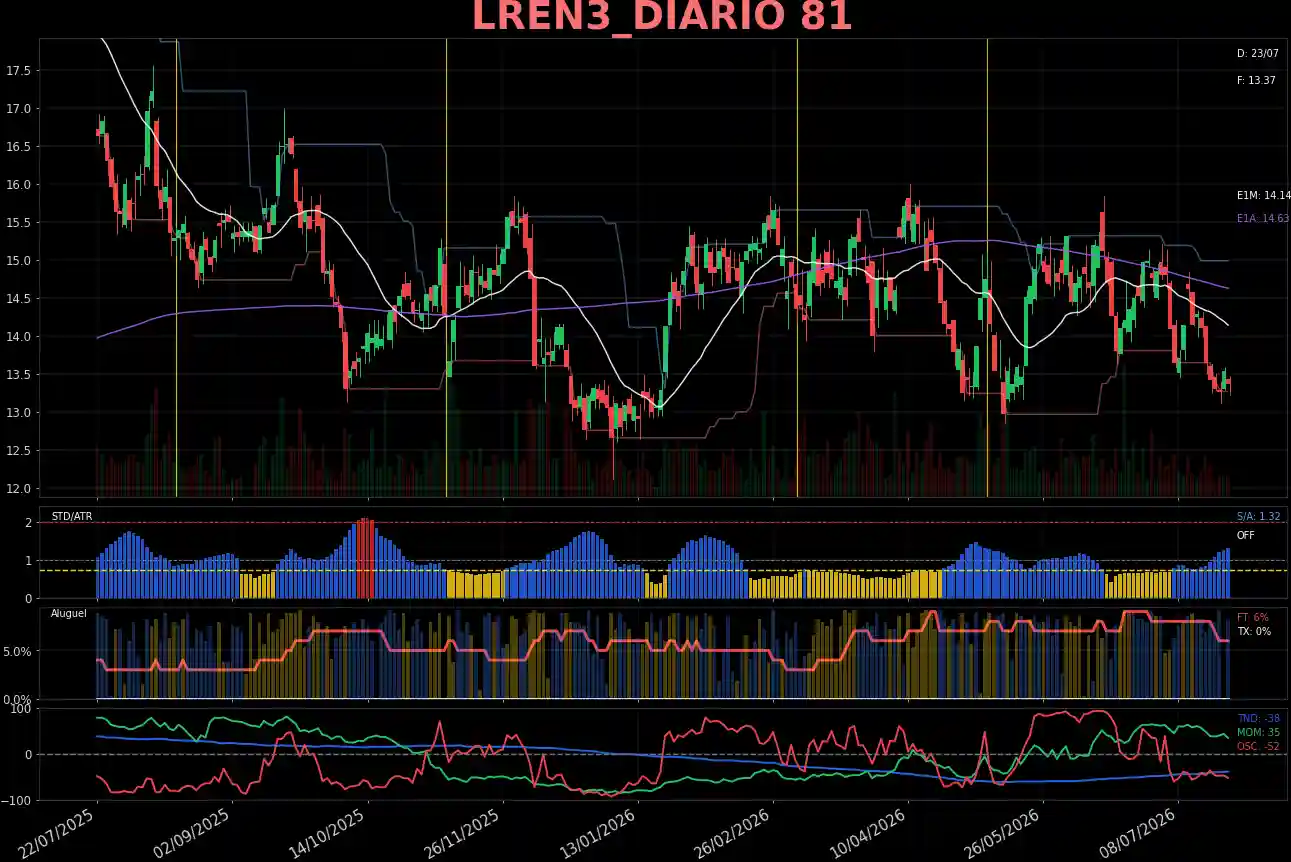Click the OSC: -52 indicator label
This screenshot has height=862, width=1291.
(1258, 747)
